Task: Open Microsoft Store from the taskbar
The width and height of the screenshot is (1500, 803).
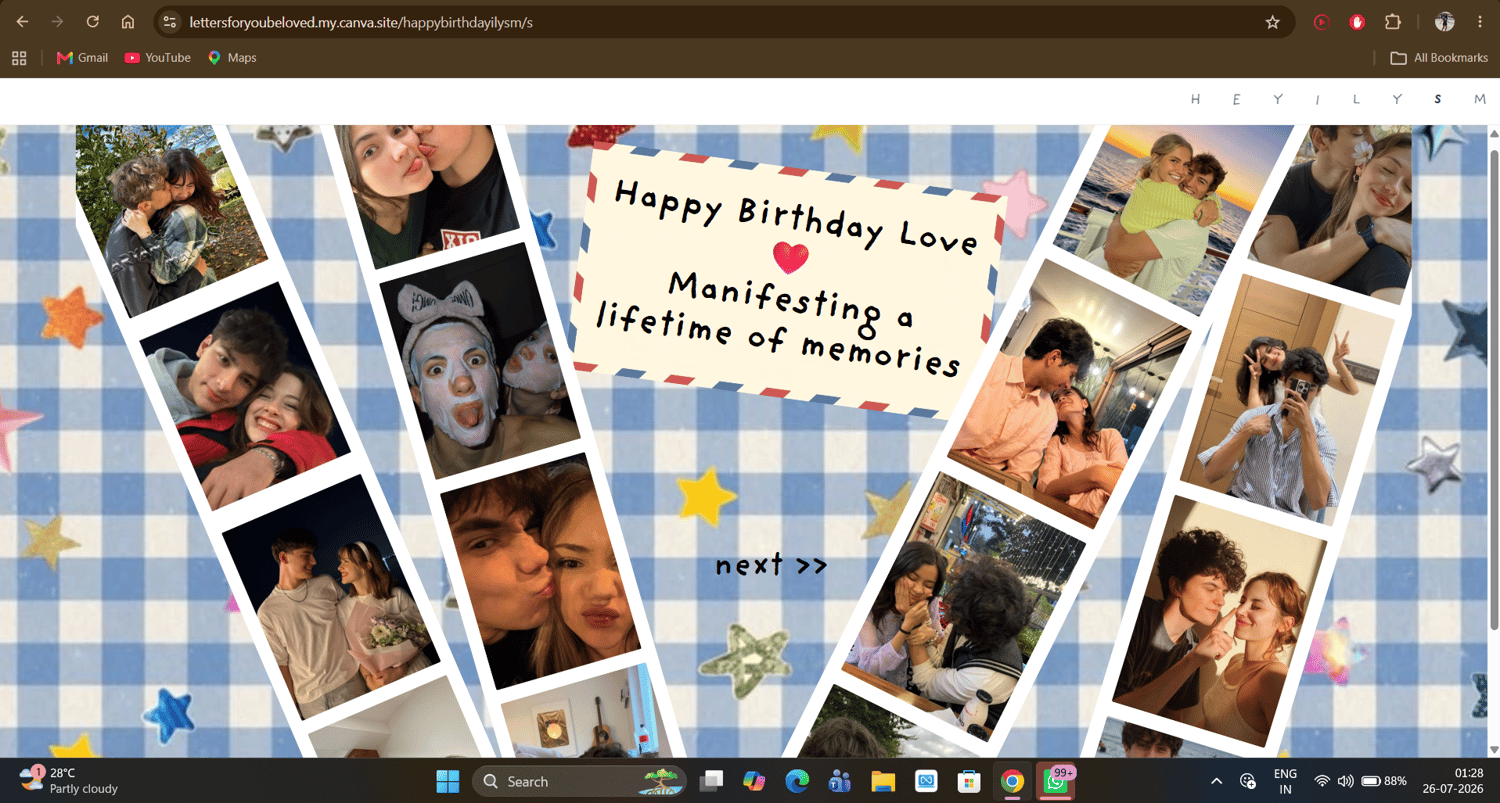Action: [968, 781]
